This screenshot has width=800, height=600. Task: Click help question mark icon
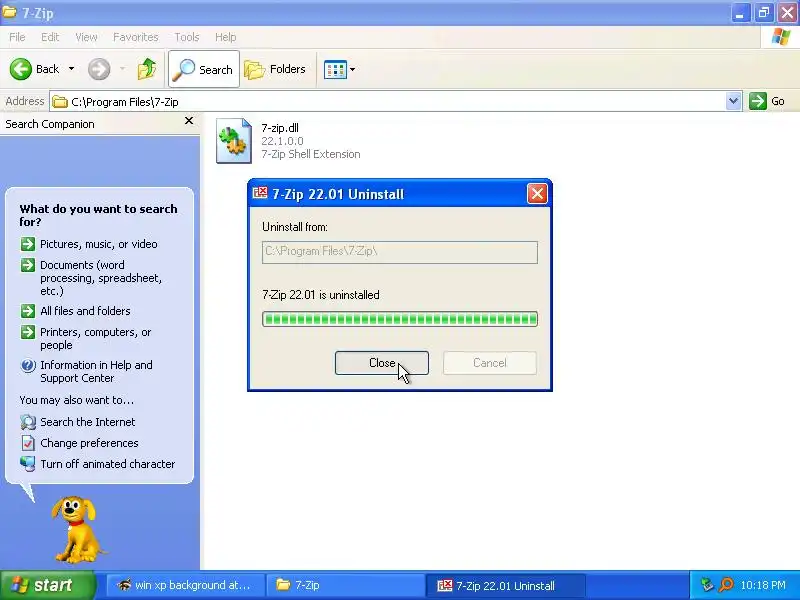[28, 365]
